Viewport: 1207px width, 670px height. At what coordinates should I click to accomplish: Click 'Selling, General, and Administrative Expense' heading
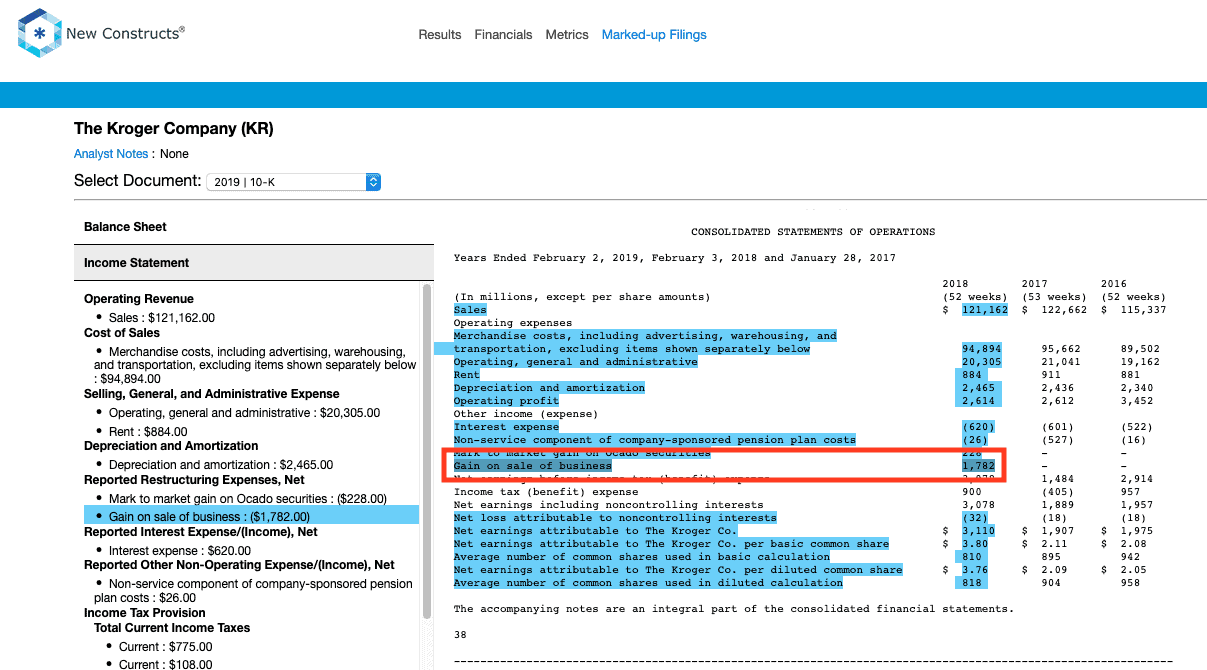coord(212,394)
